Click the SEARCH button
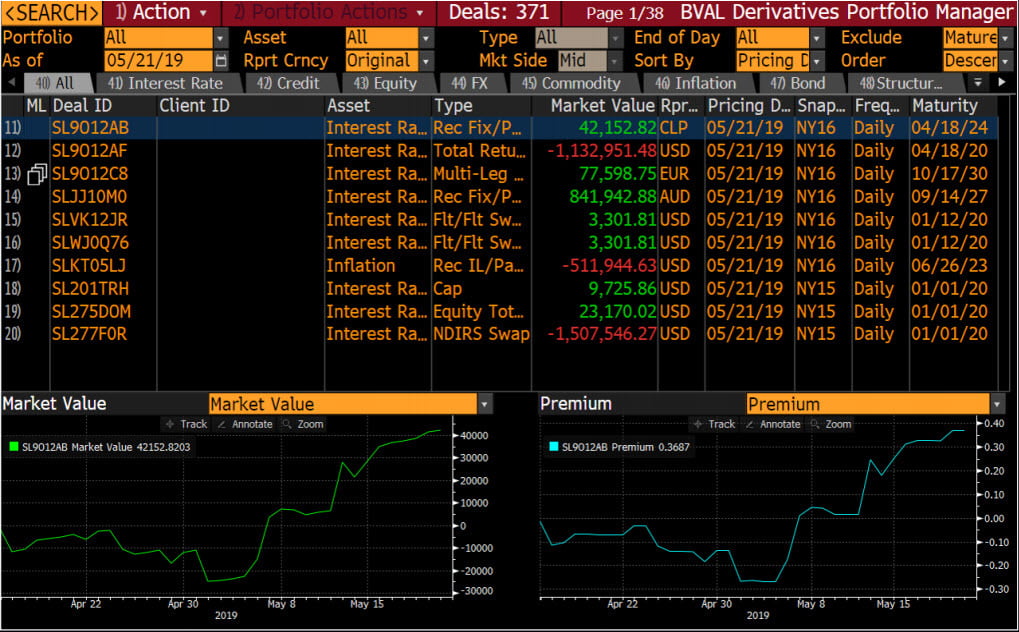1019x632 pixels. [x=51, y=12]
